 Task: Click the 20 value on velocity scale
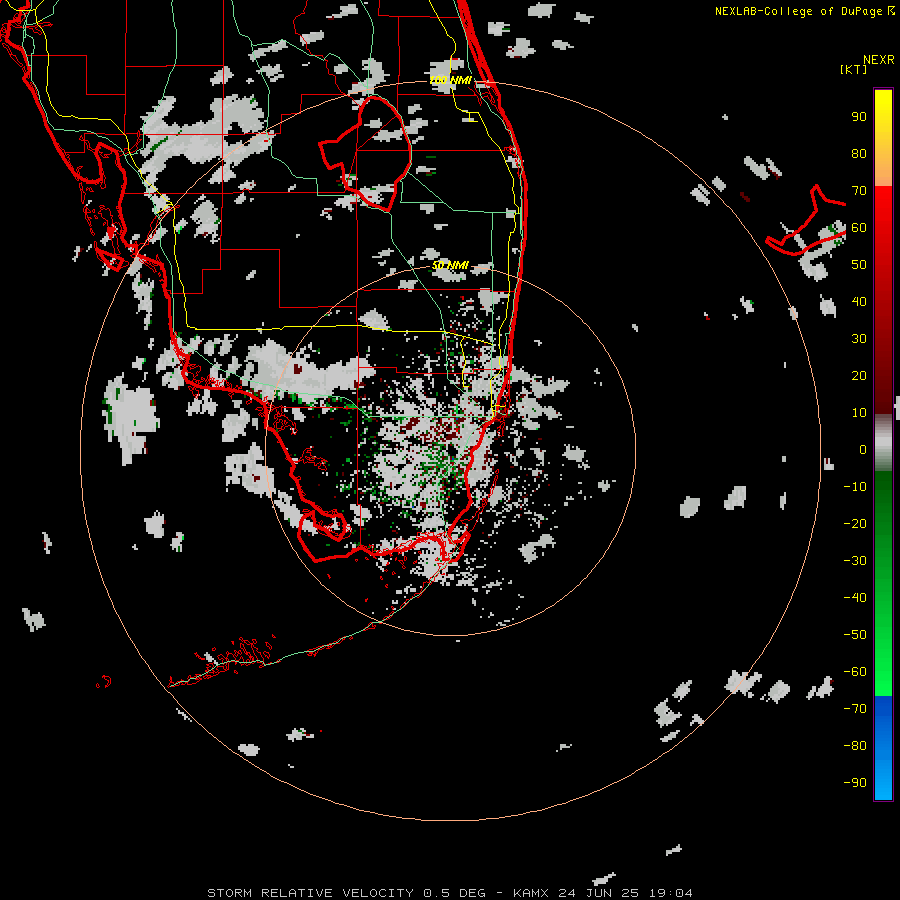click(x=859, y=376)
